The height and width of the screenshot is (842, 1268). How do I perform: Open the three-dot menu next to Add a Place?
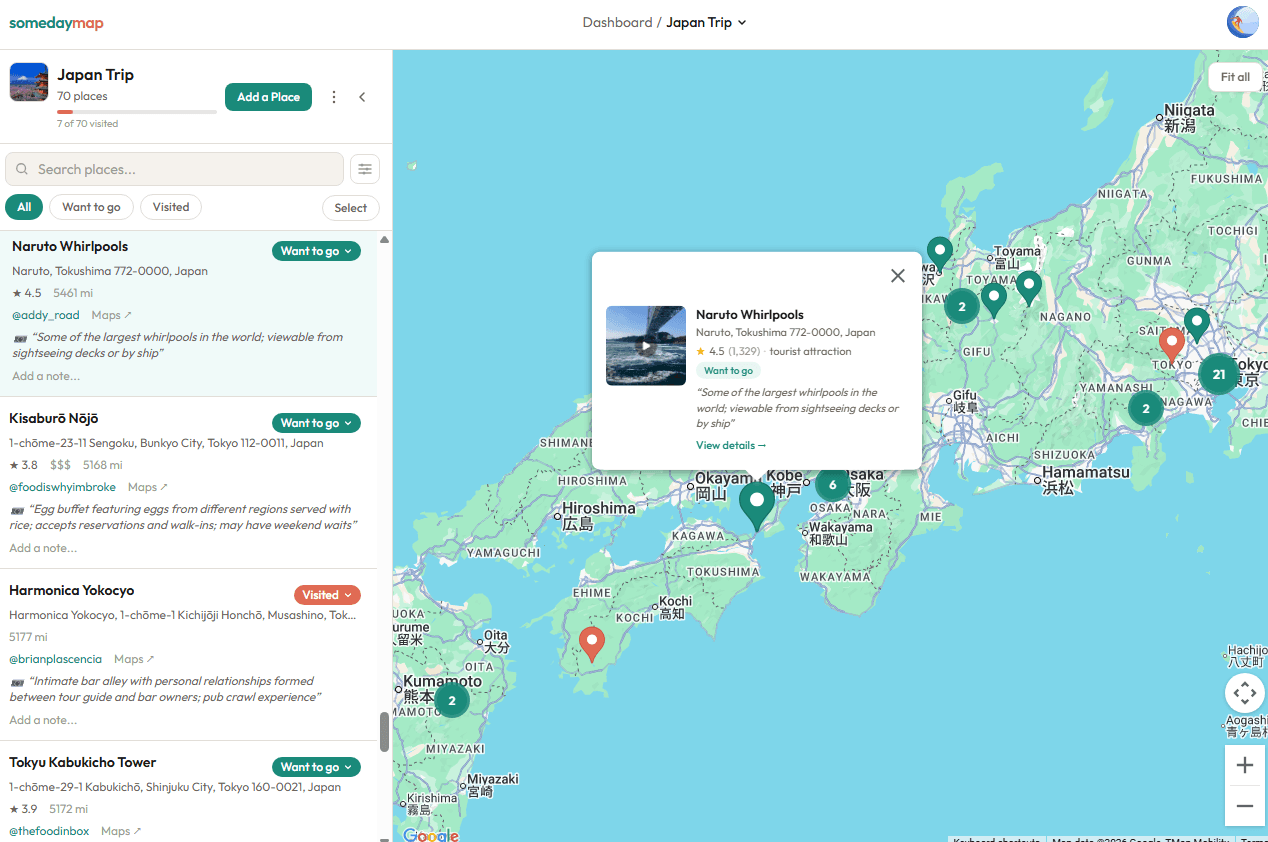coord(334,97)
